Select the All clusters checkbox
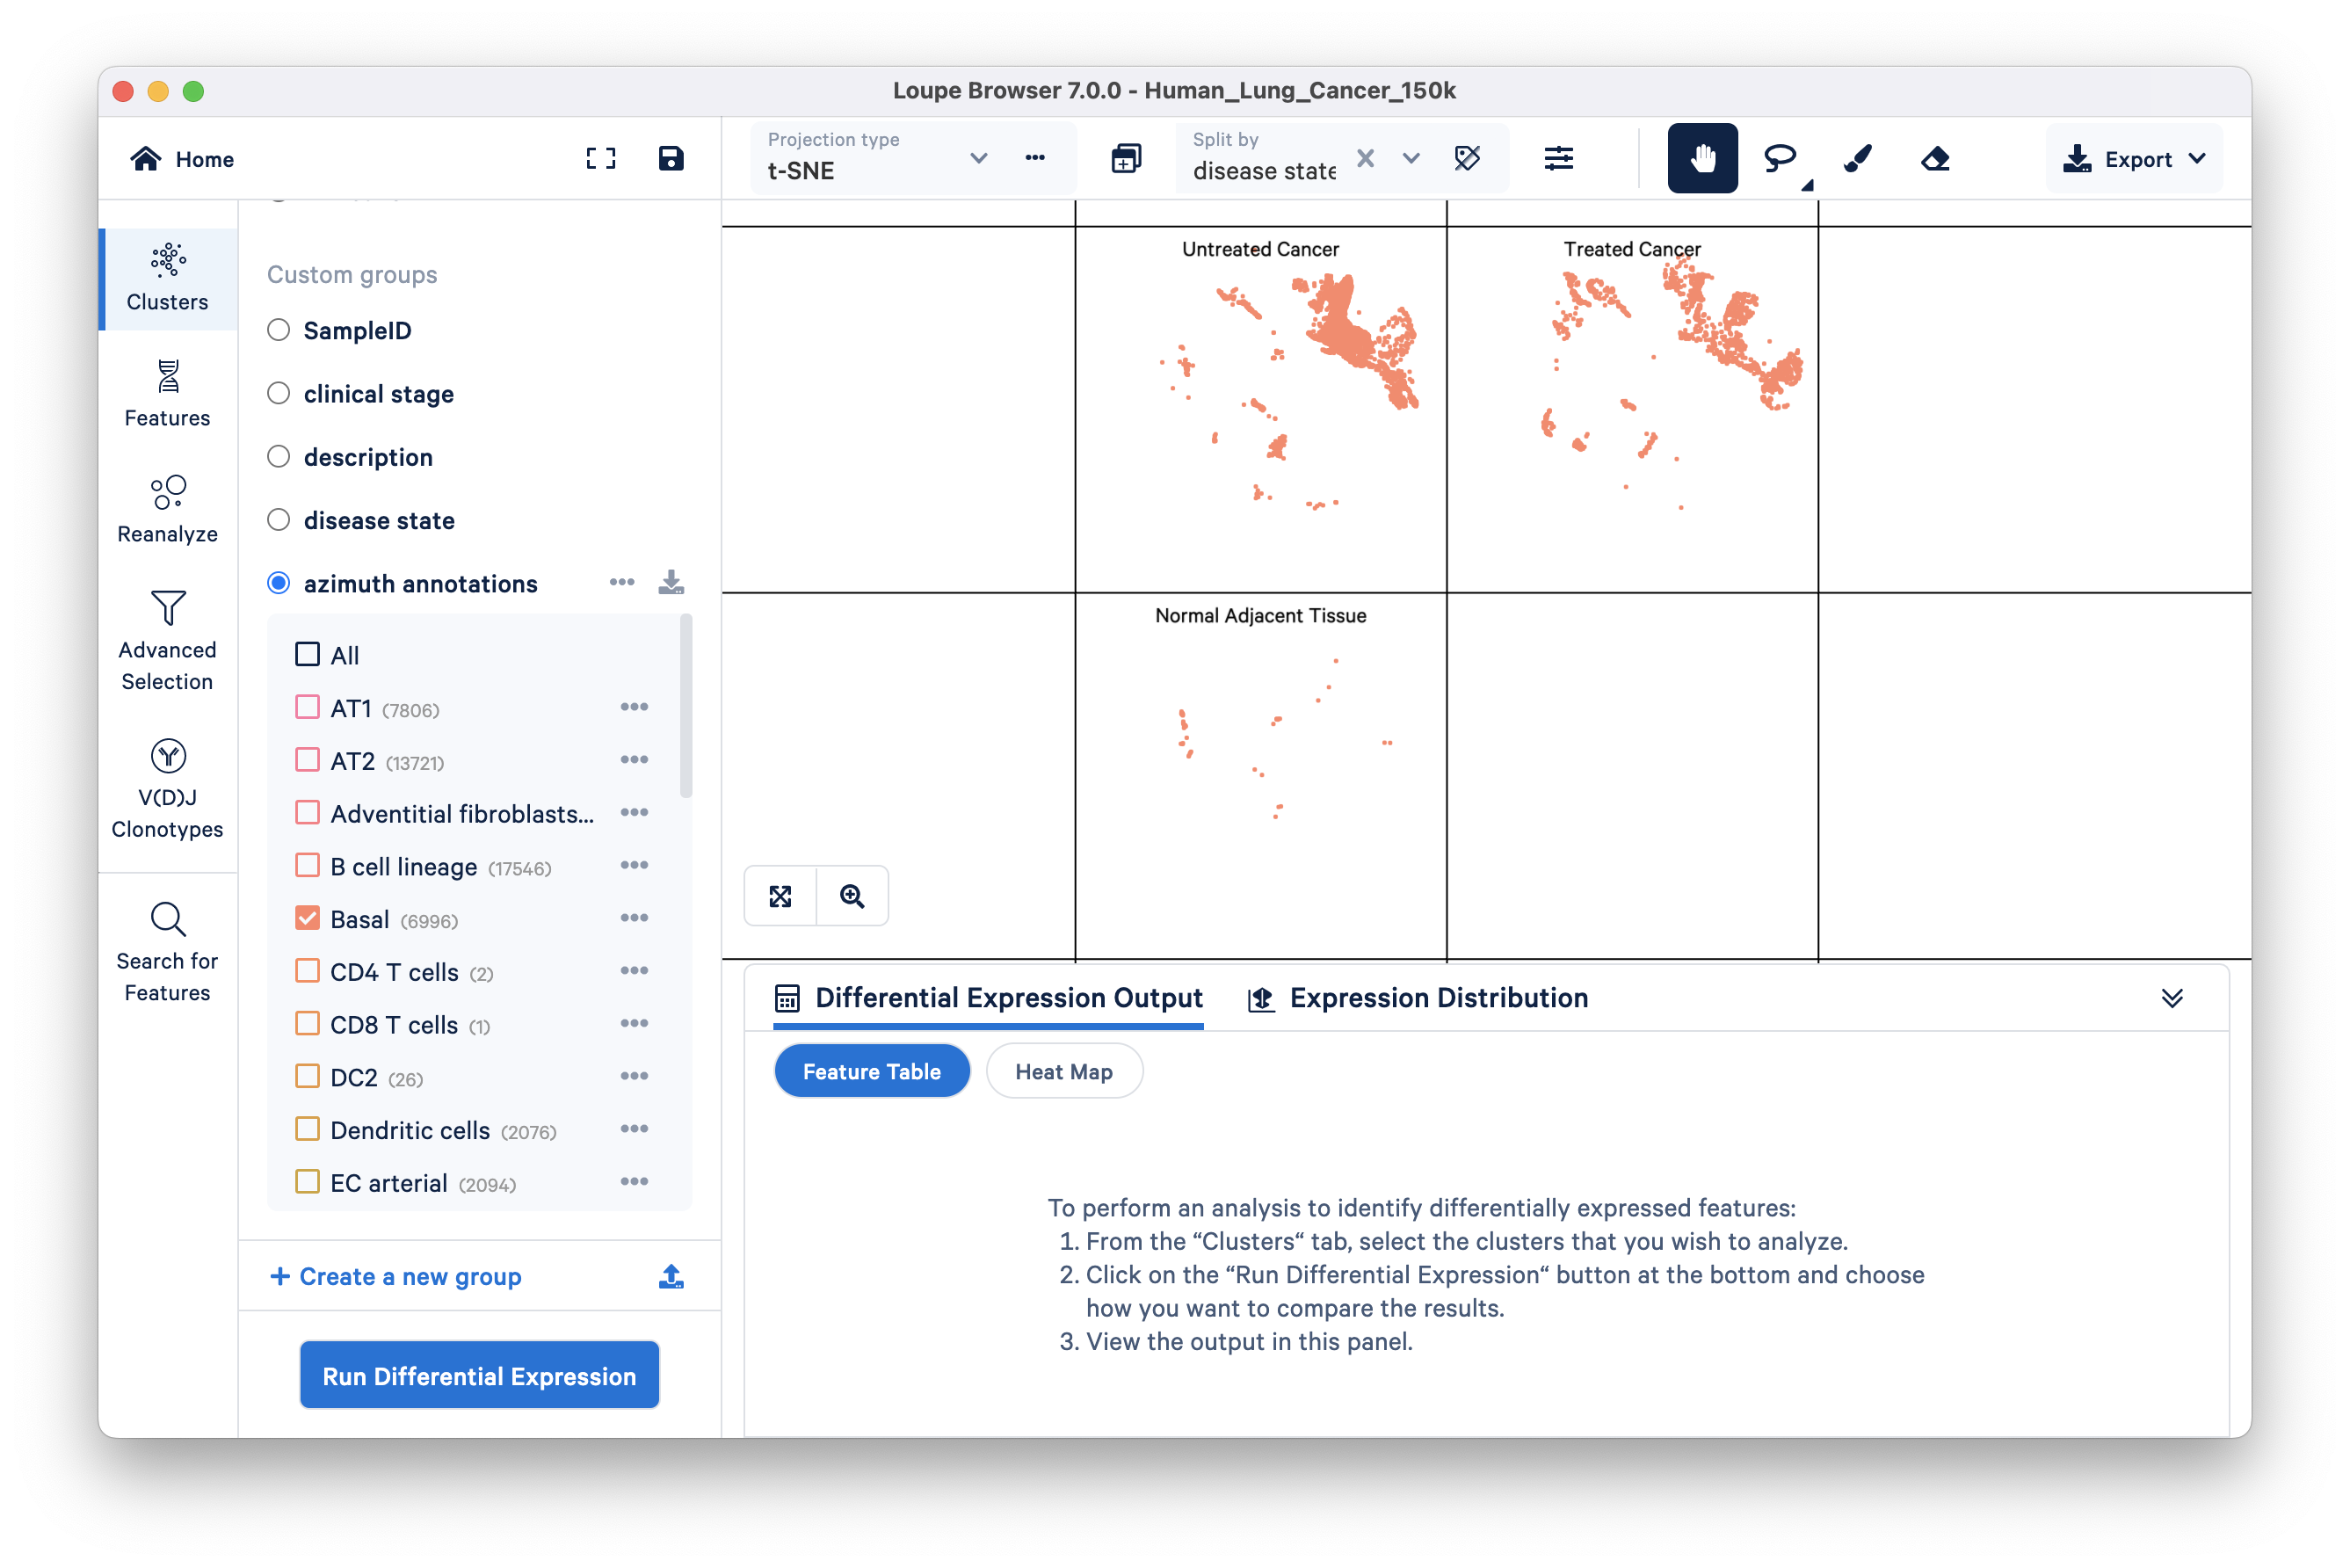2350x1568 pixels. pos(306,653)
